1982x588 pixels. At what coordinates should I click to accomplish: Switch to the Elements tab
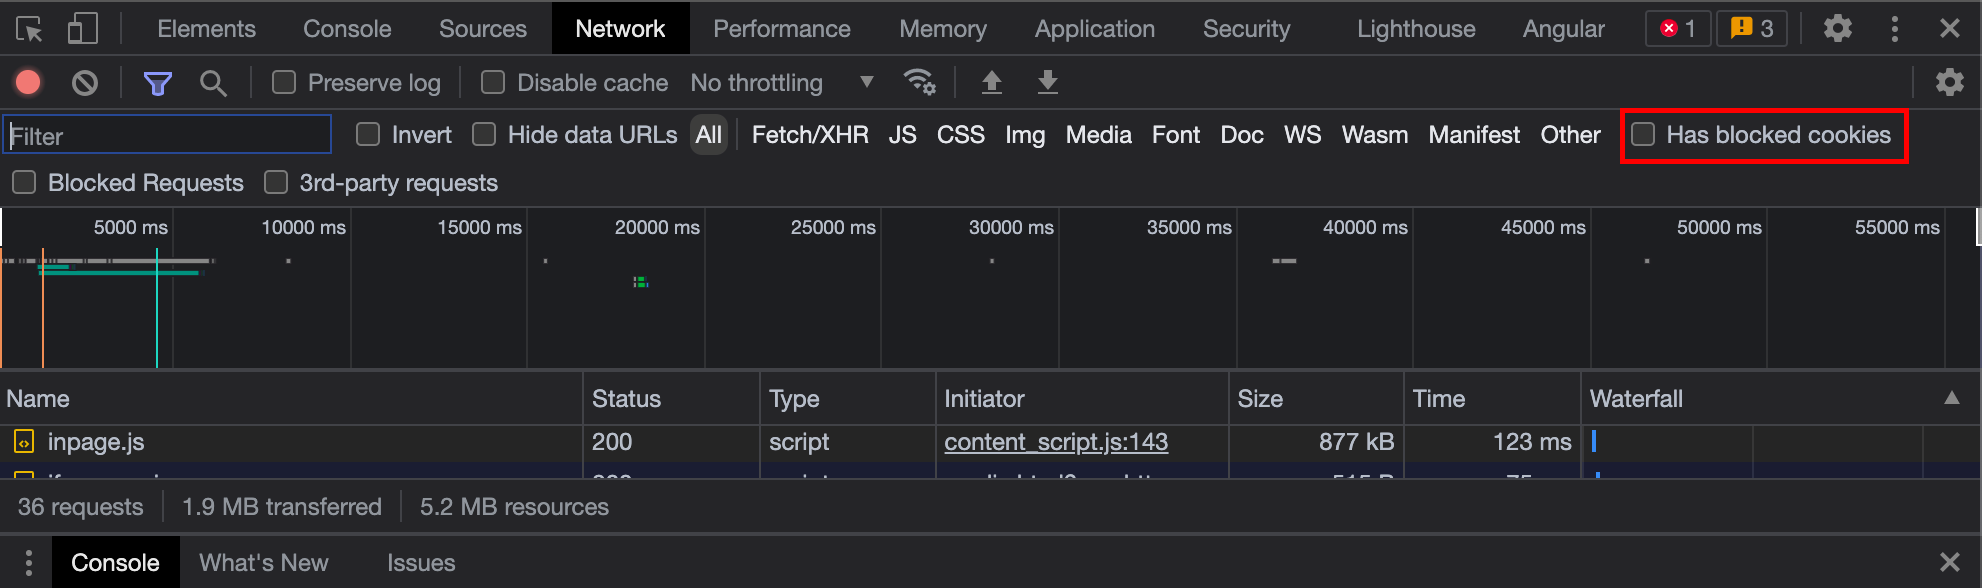(206, 29)
